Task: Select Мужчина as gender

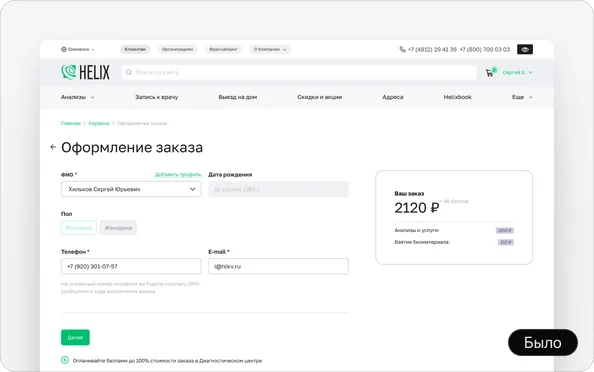Action: pos(79,228)
